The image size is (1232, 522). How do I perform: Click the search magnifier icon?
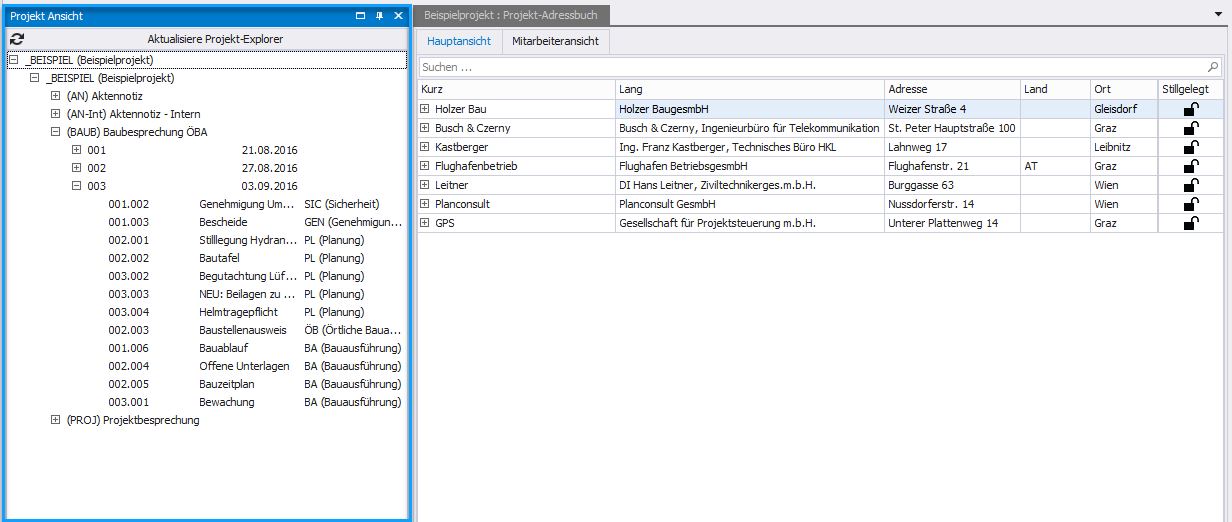pyautogui.click(x=1214, y=67)
